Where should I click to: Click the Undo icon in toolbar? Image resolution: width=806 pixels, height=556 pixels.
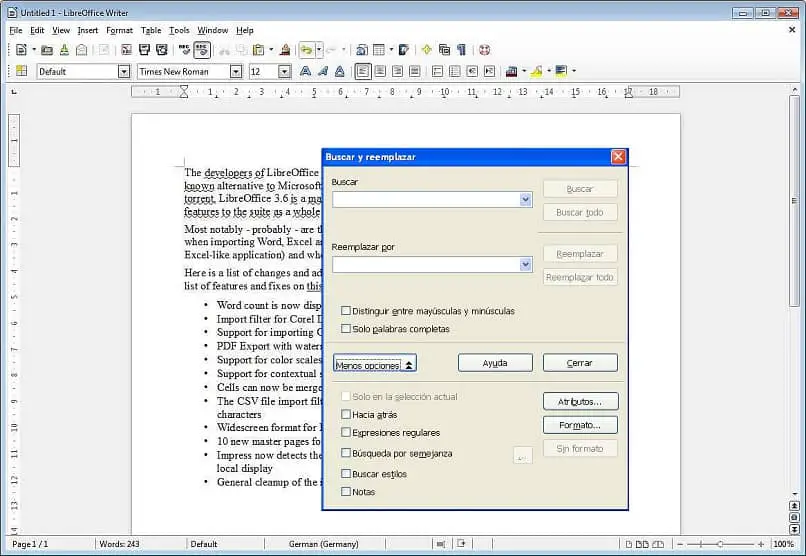[x=307, y=50]
